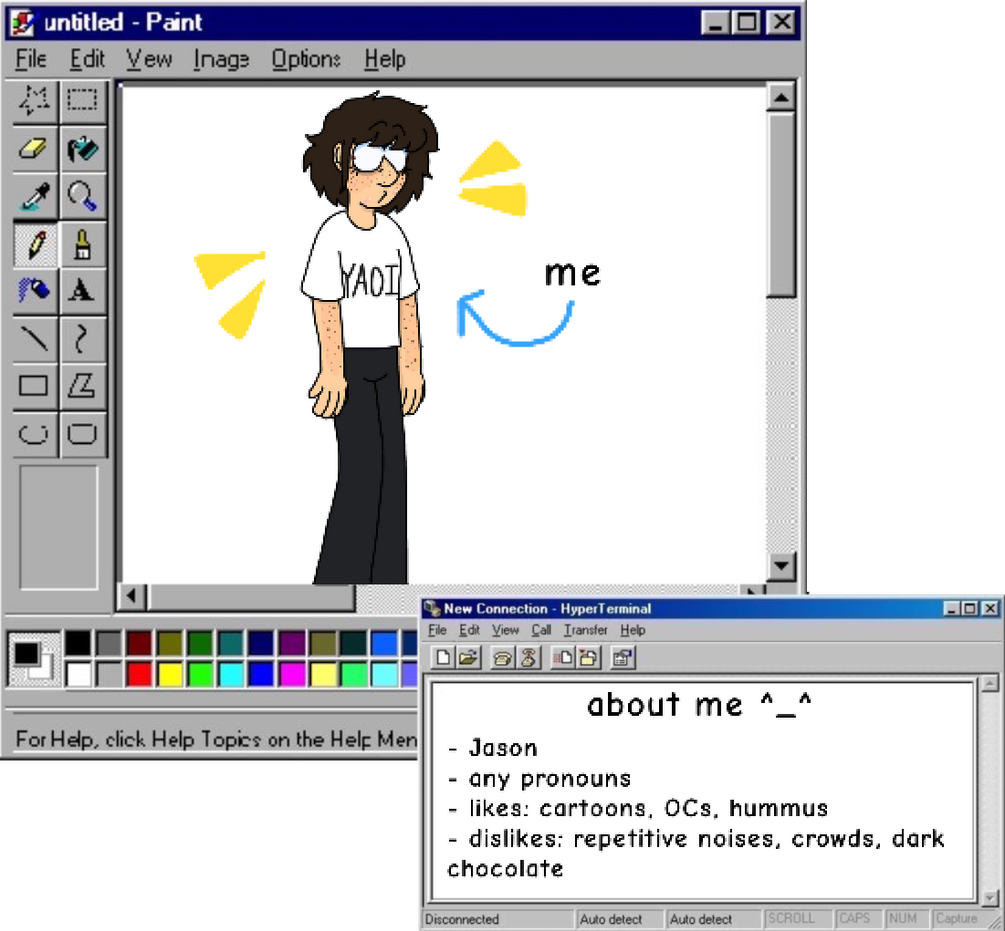Pick the Eraser tool
Screen dimensions: 1005x931
(35, 148)
